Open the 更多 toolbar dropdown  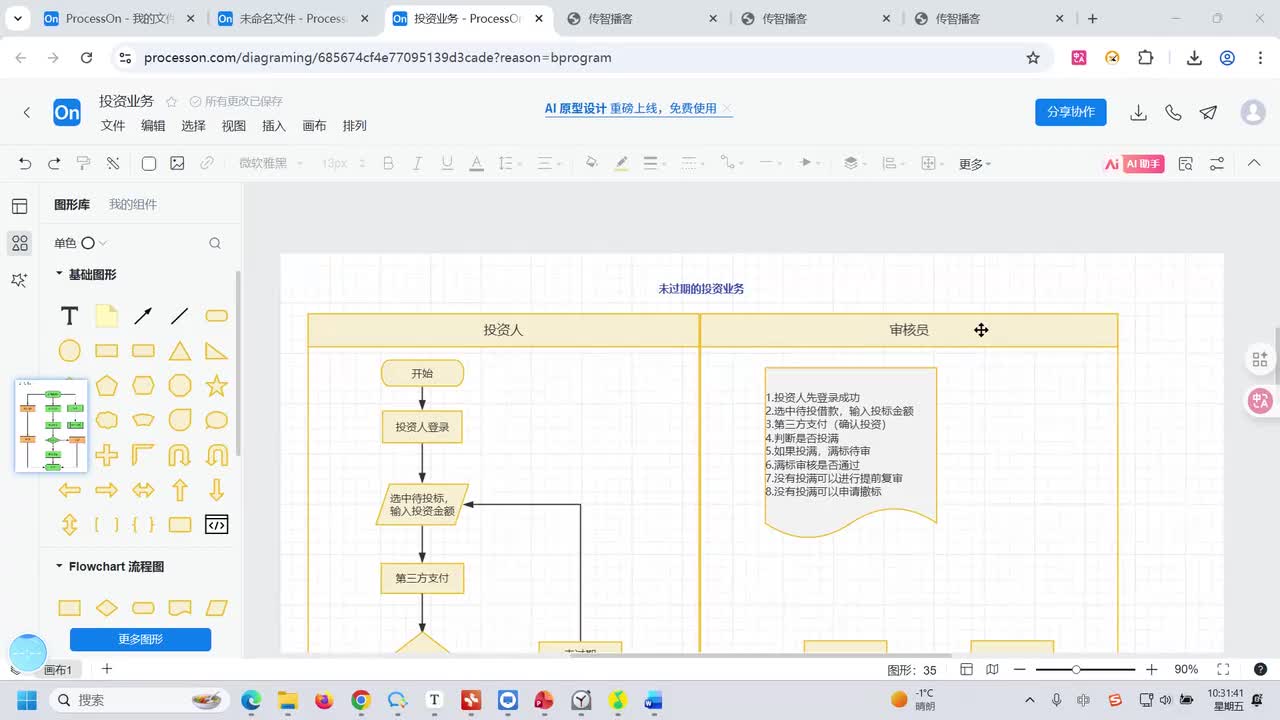pyautogui.click(x=975, y=164)
